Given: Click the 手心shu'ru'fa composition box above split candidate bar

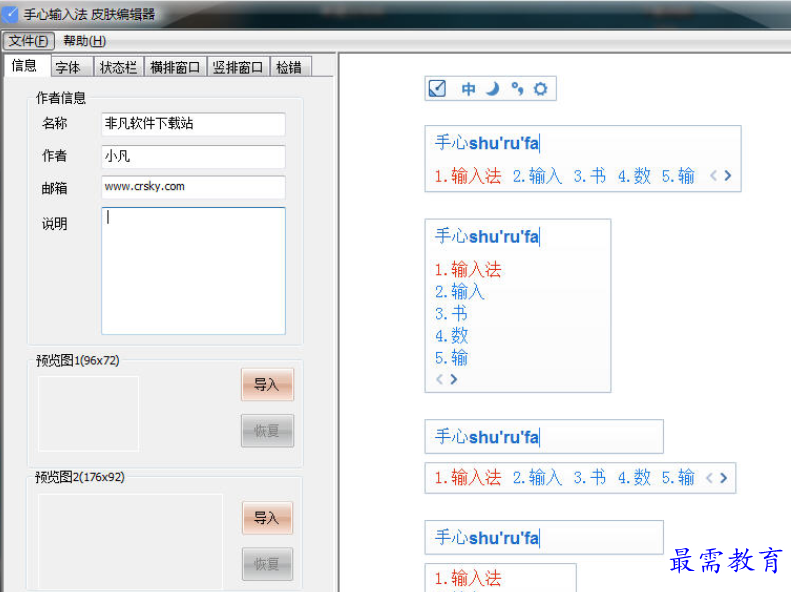Looking at the screenshot, I should (544, 437).
